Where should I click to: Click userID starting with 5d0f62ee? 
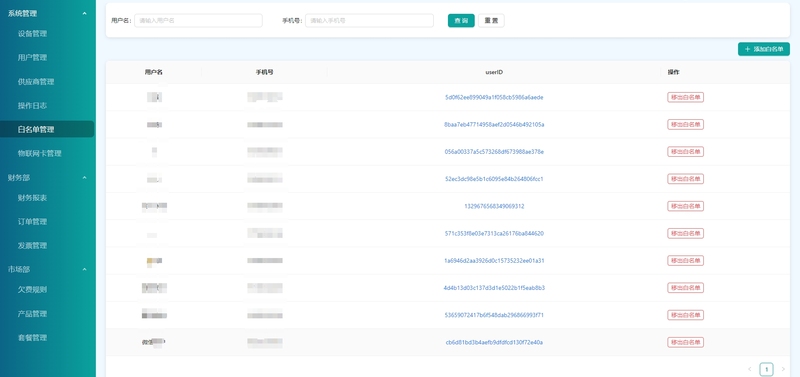point(494,97)
